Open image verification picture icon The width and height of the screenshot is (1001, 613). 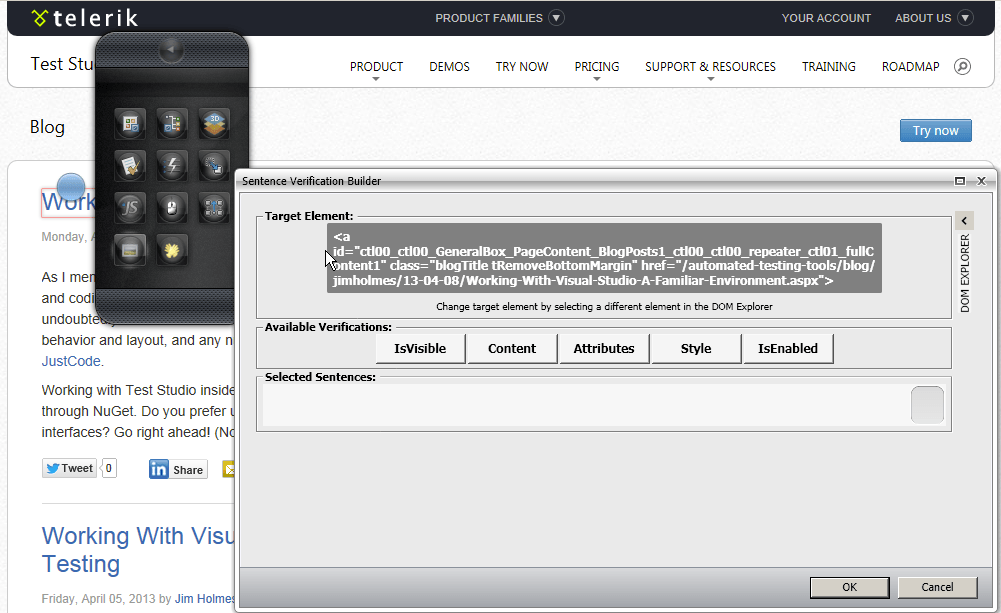pos(130,250)
